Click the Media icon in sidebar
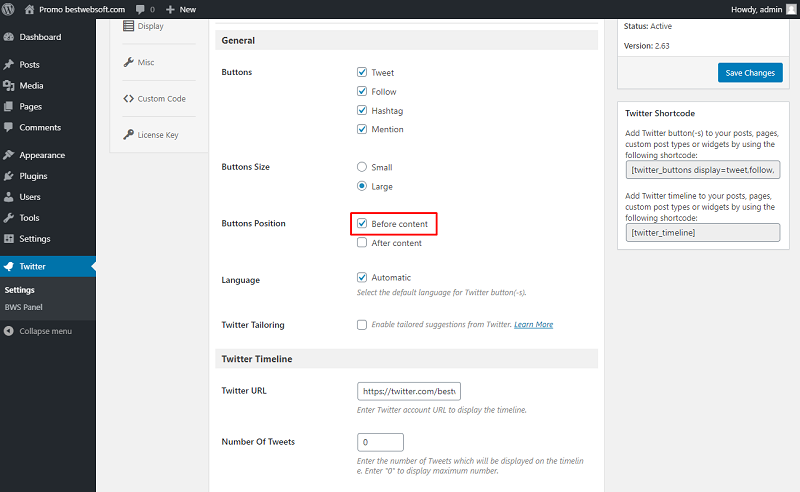This screenshot has width=800, height=492. click(9, 85)
